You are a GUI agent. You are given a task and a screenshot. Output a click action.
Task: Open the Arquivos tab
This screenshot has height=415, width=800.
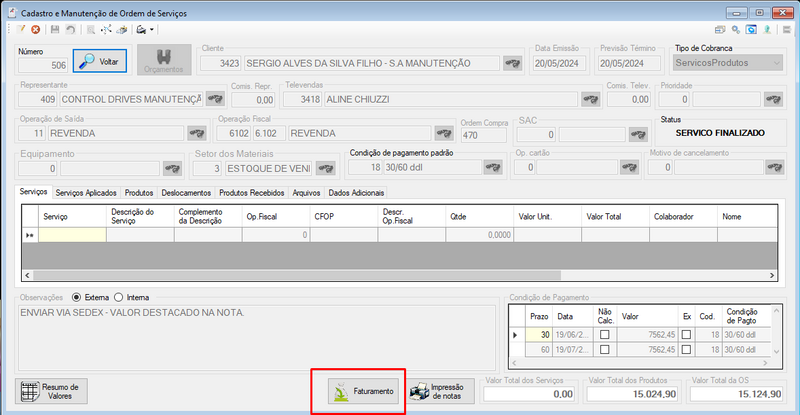point(306,193)
